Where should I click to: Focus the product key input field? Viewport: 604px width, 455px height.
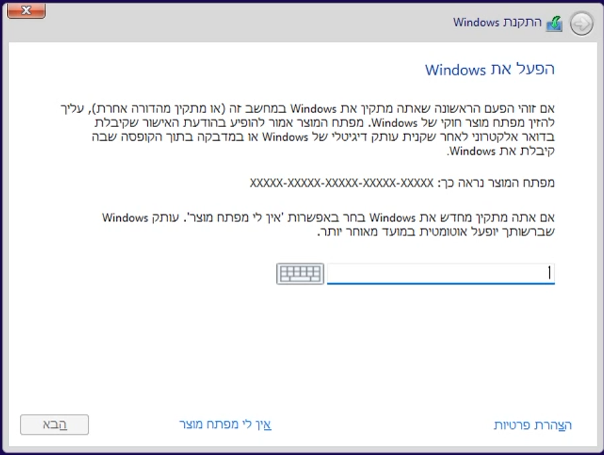(441, 274)
